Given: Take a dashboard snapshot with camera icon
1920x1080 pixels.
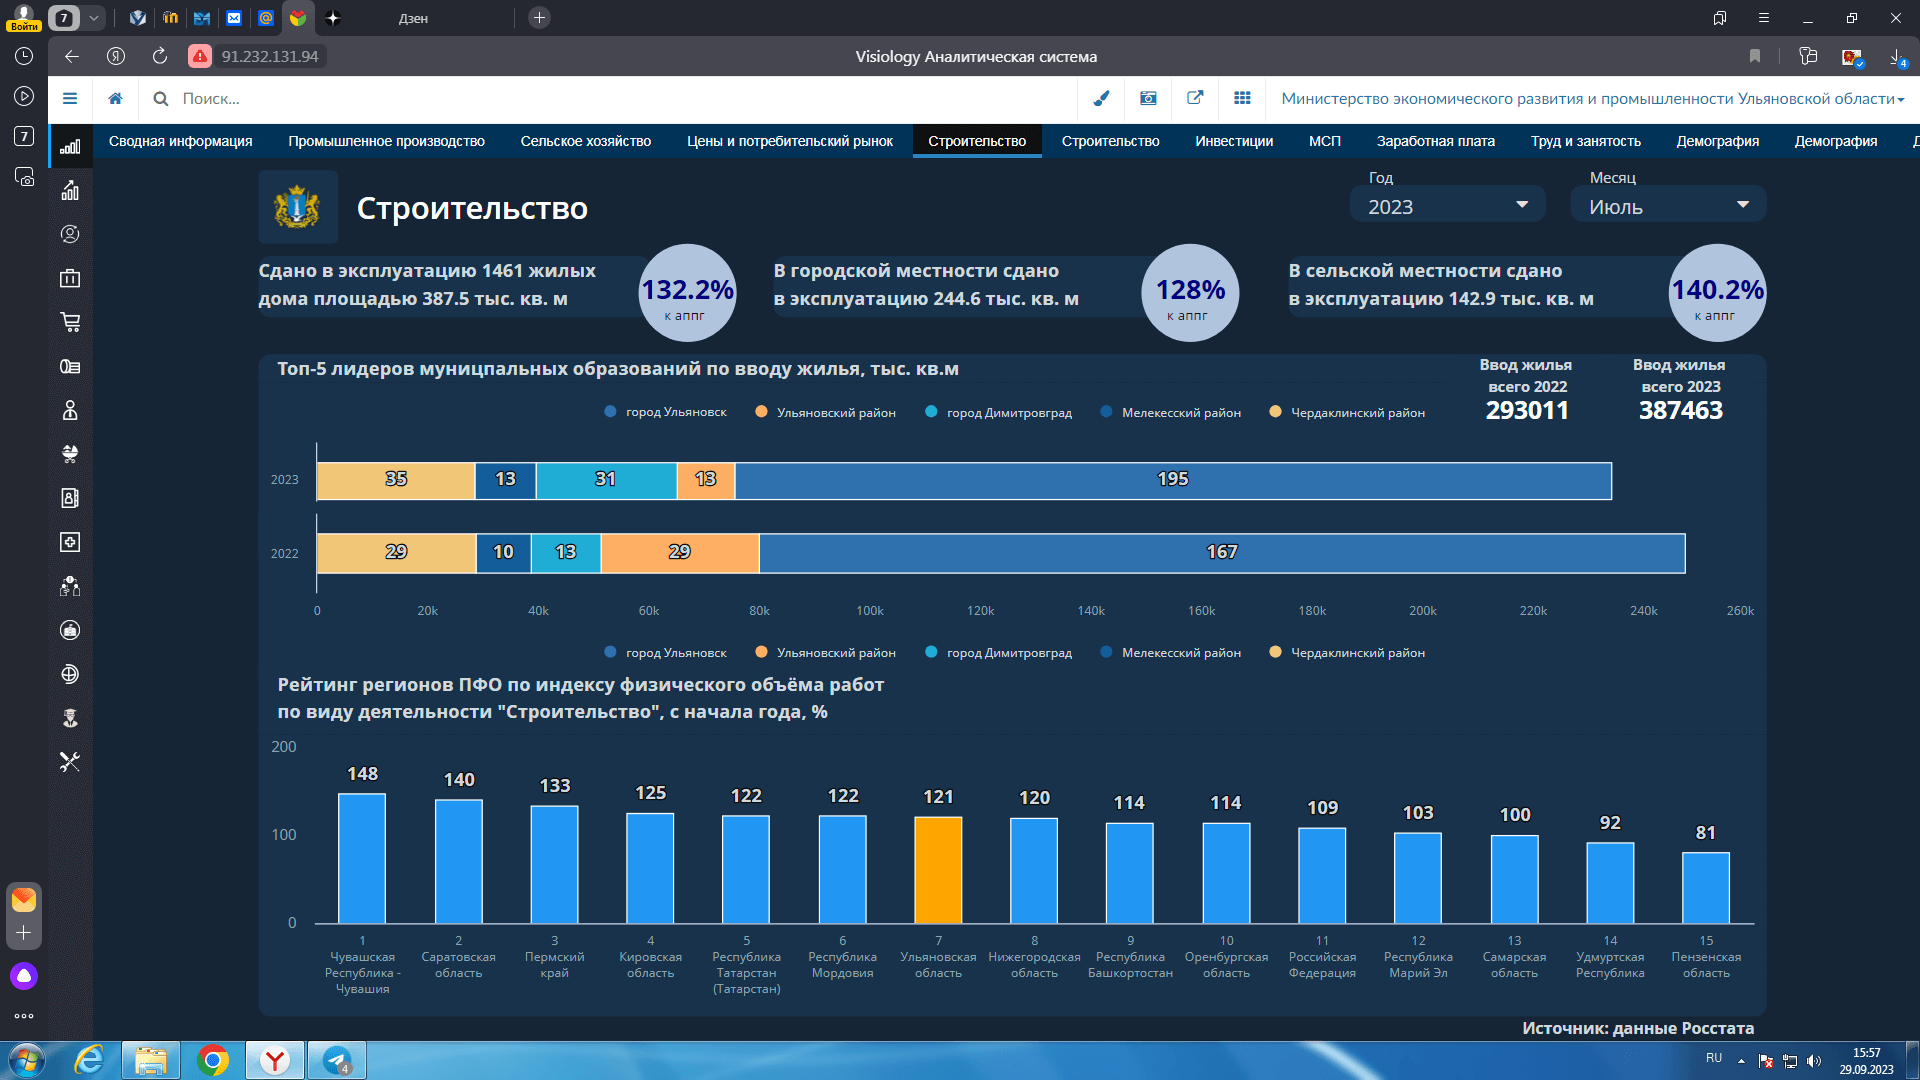Looking at the screenshot, I should pyautogui.click(x=1148, y=98).
